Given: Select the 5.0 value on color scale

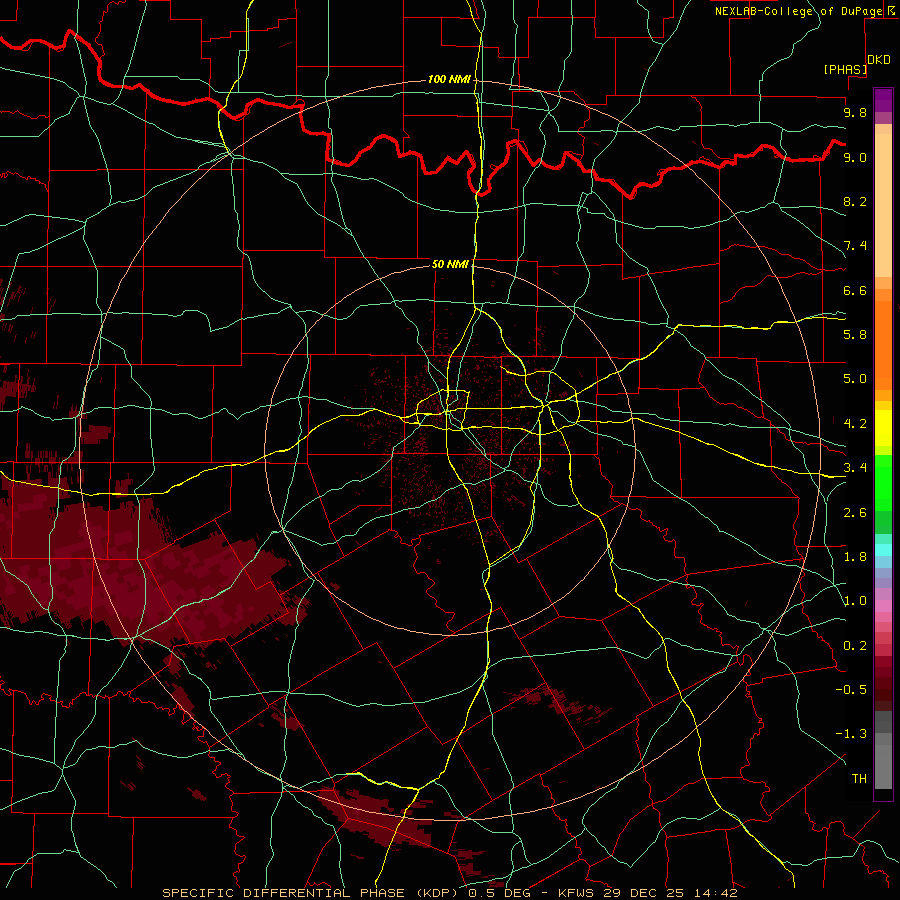Looking at the screenshot, I should pyautogui.click(x=855, y=379).
